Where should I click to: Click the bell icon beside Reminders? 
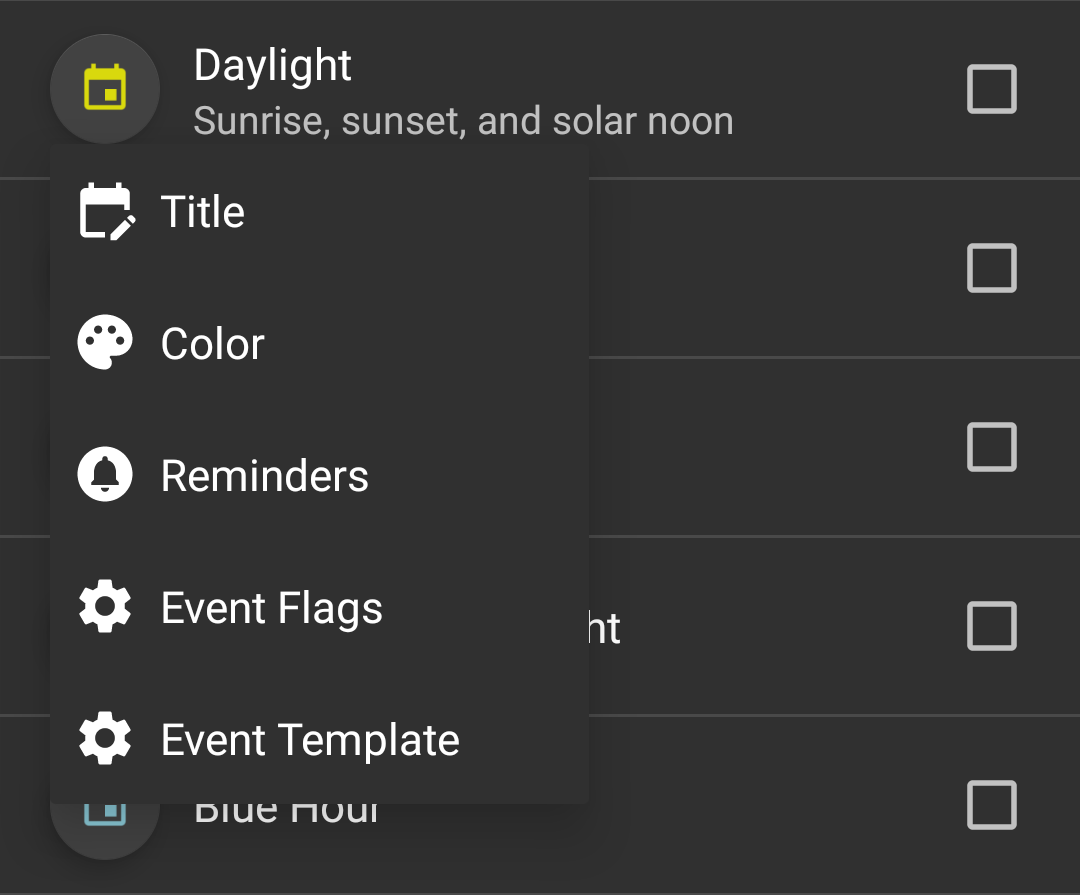point(105,475)
